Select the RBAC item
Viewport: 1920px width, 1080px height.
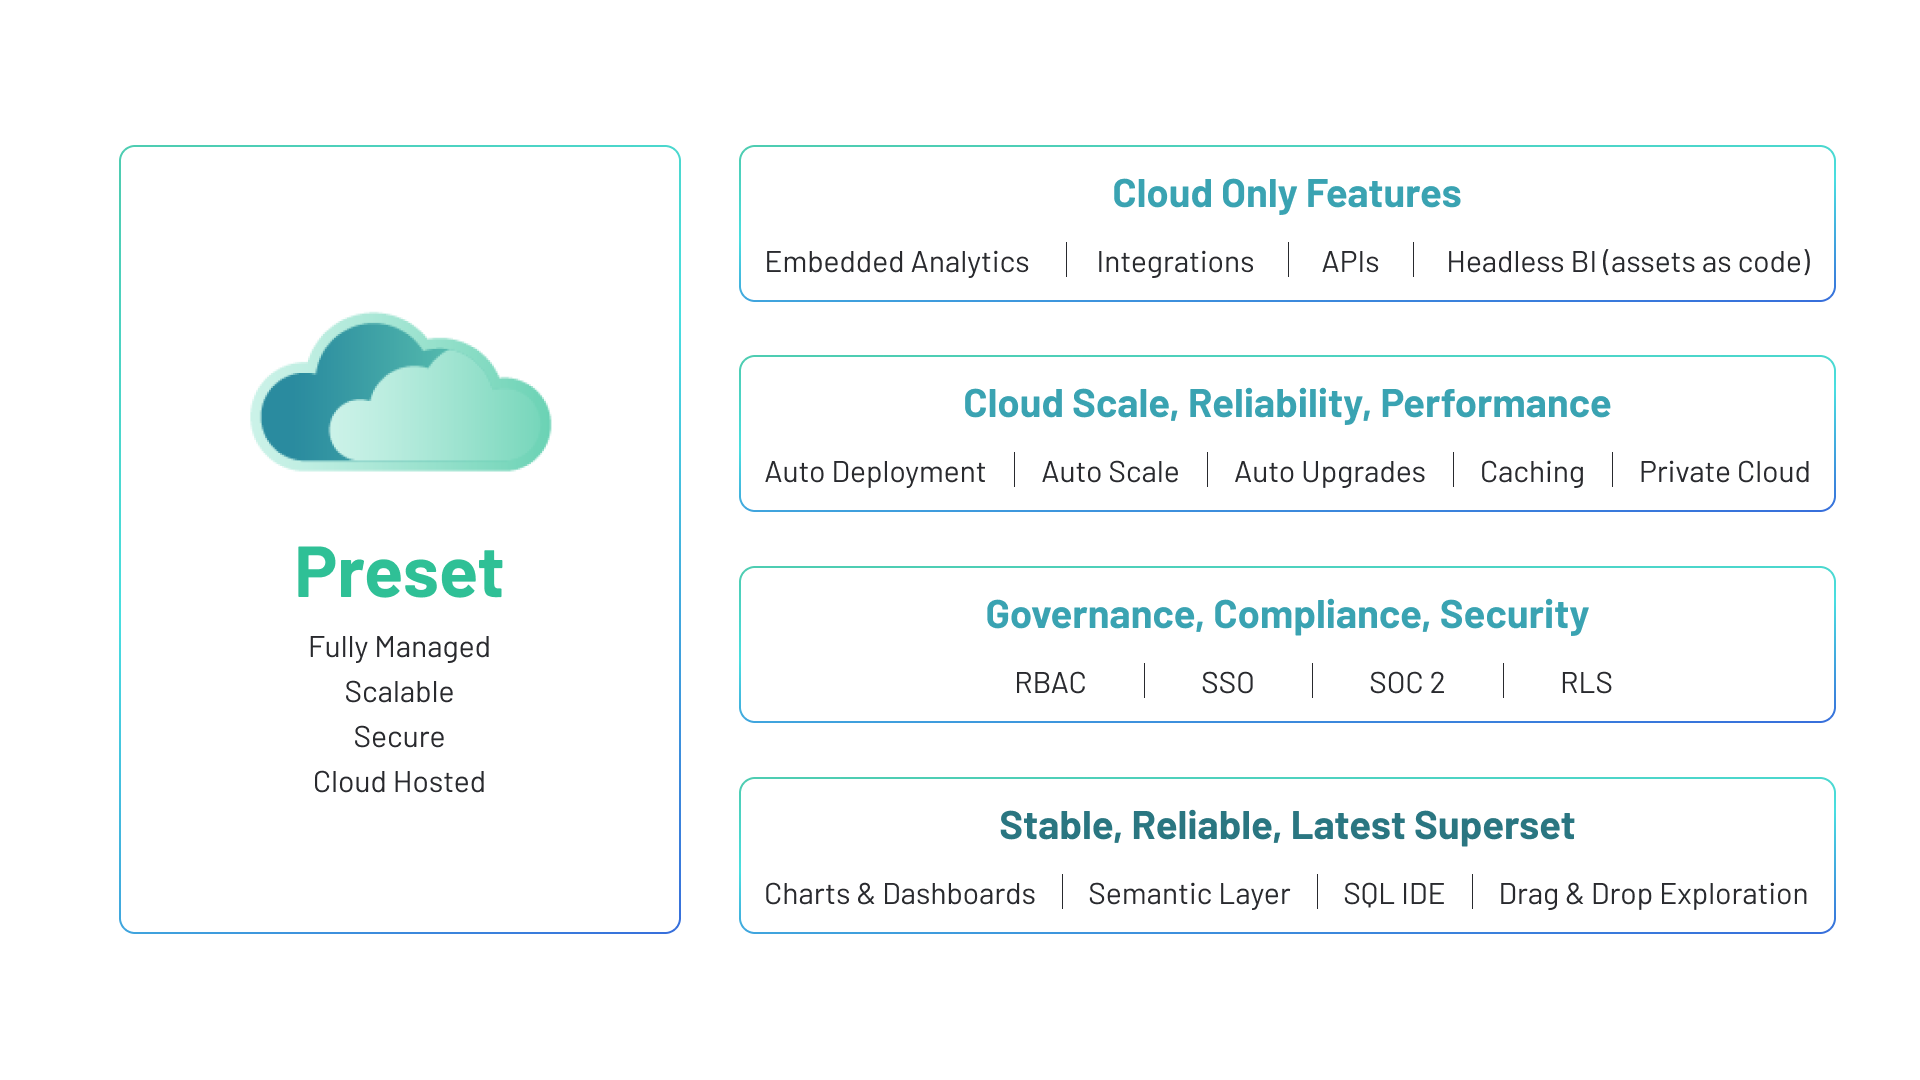(1050, 682)
